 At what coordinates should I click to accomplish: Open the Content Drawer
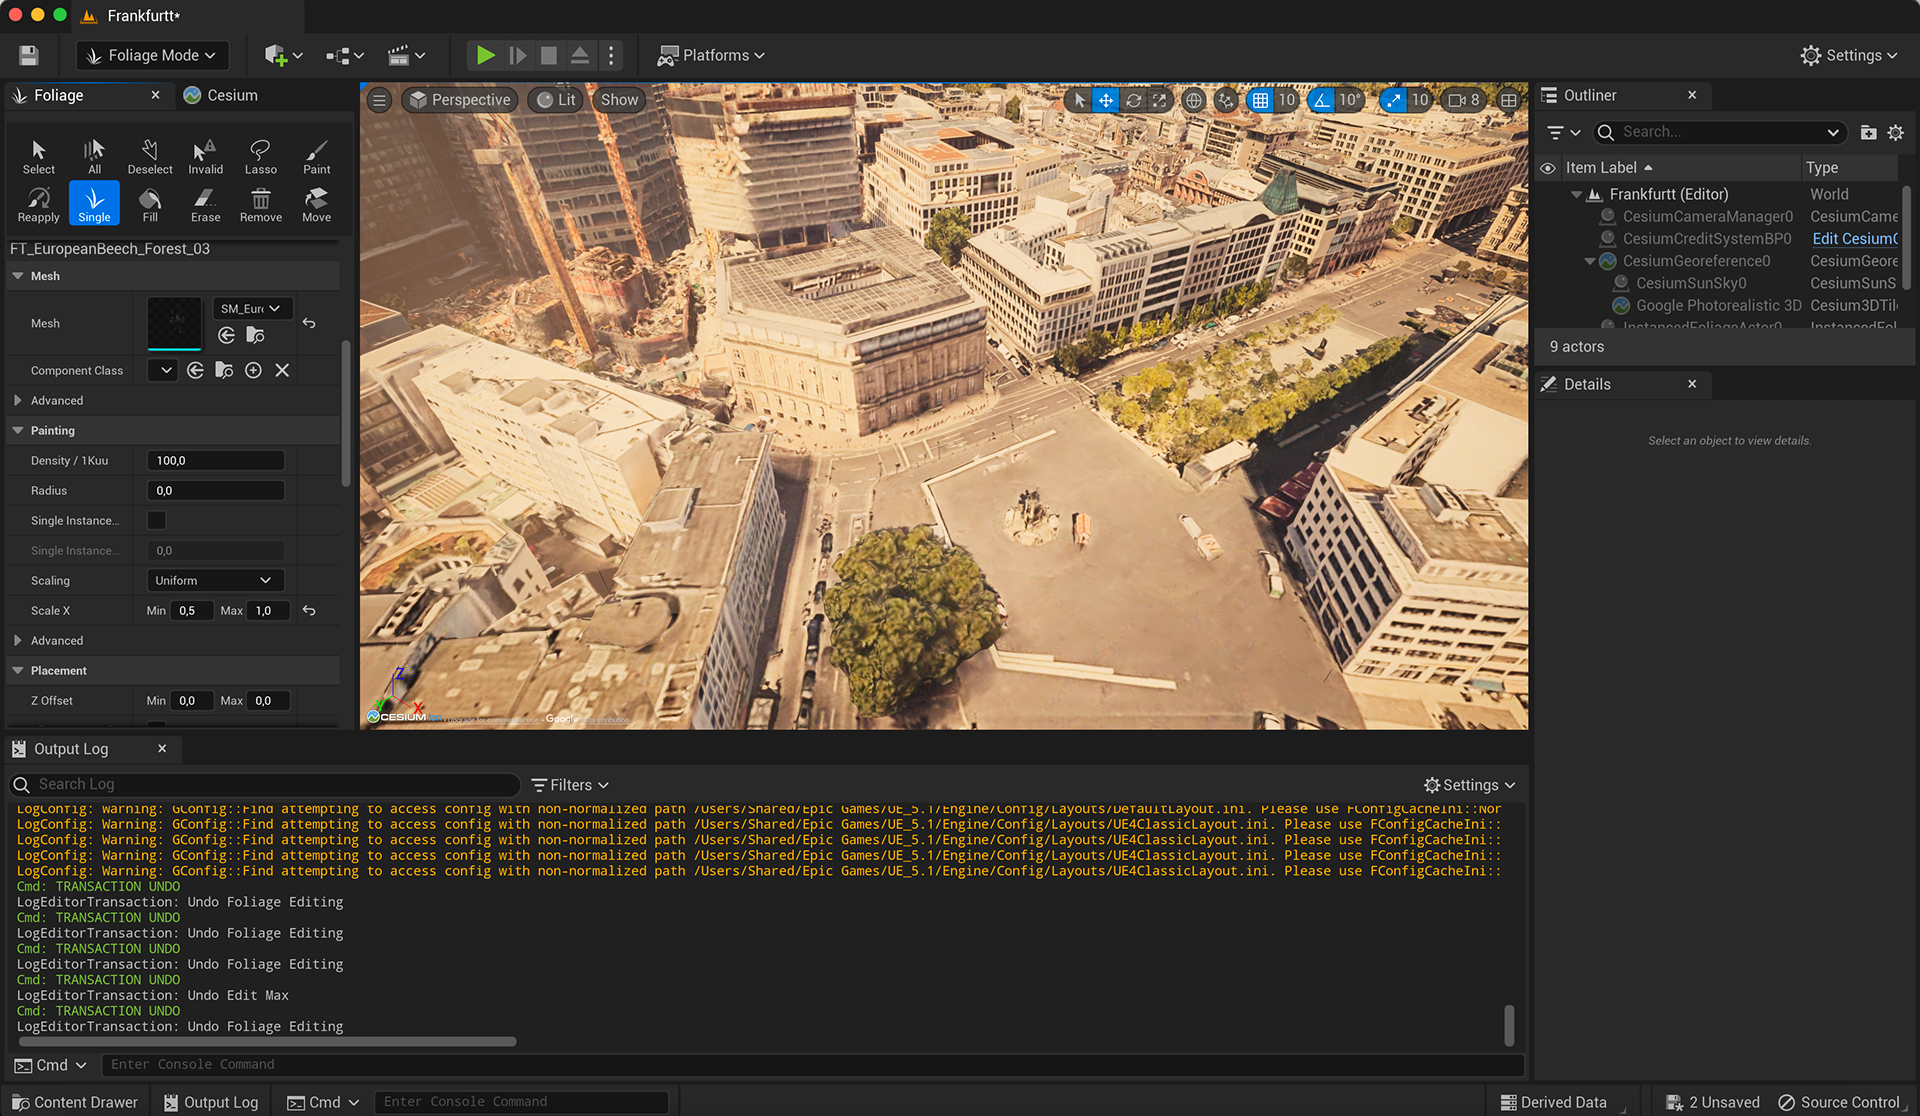(74, 1102)
